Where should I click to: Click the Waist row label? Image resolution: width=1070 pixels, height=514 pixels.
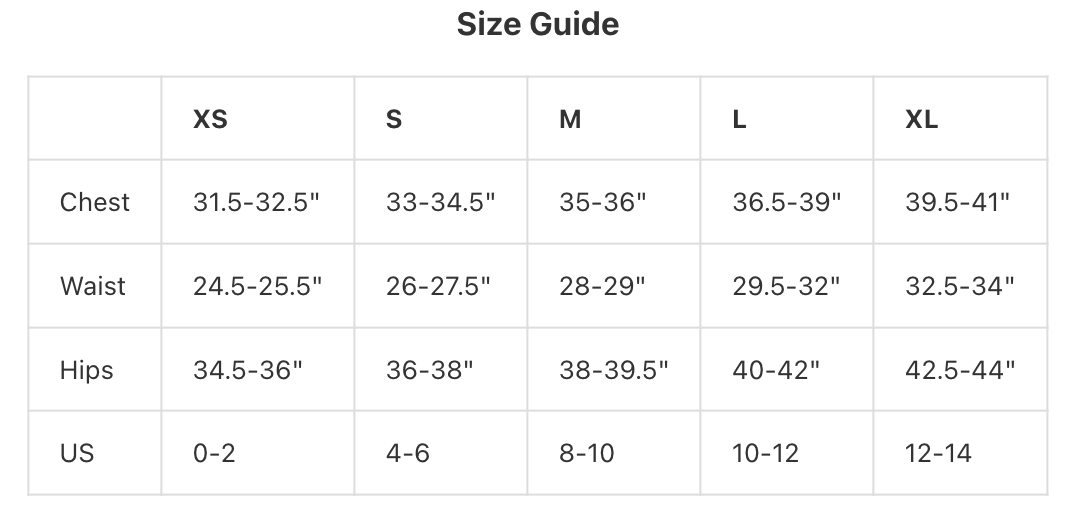click(x=93, y=286)
